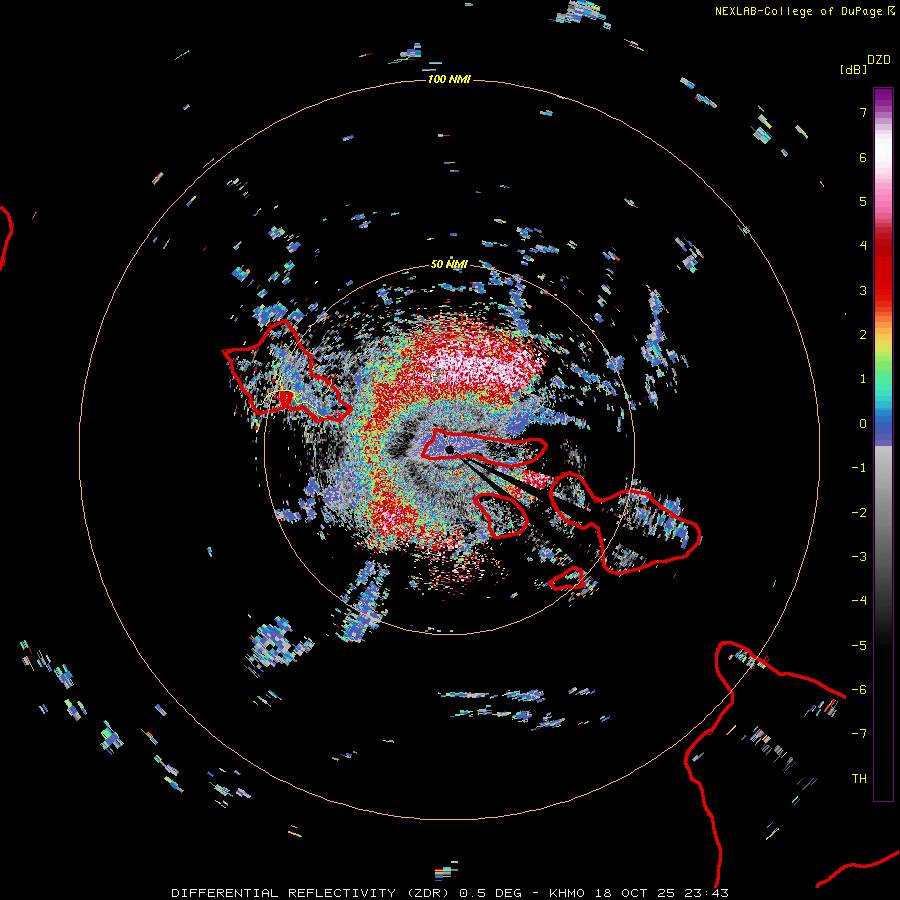Click the -6 value on the scale

click(859, 690)
